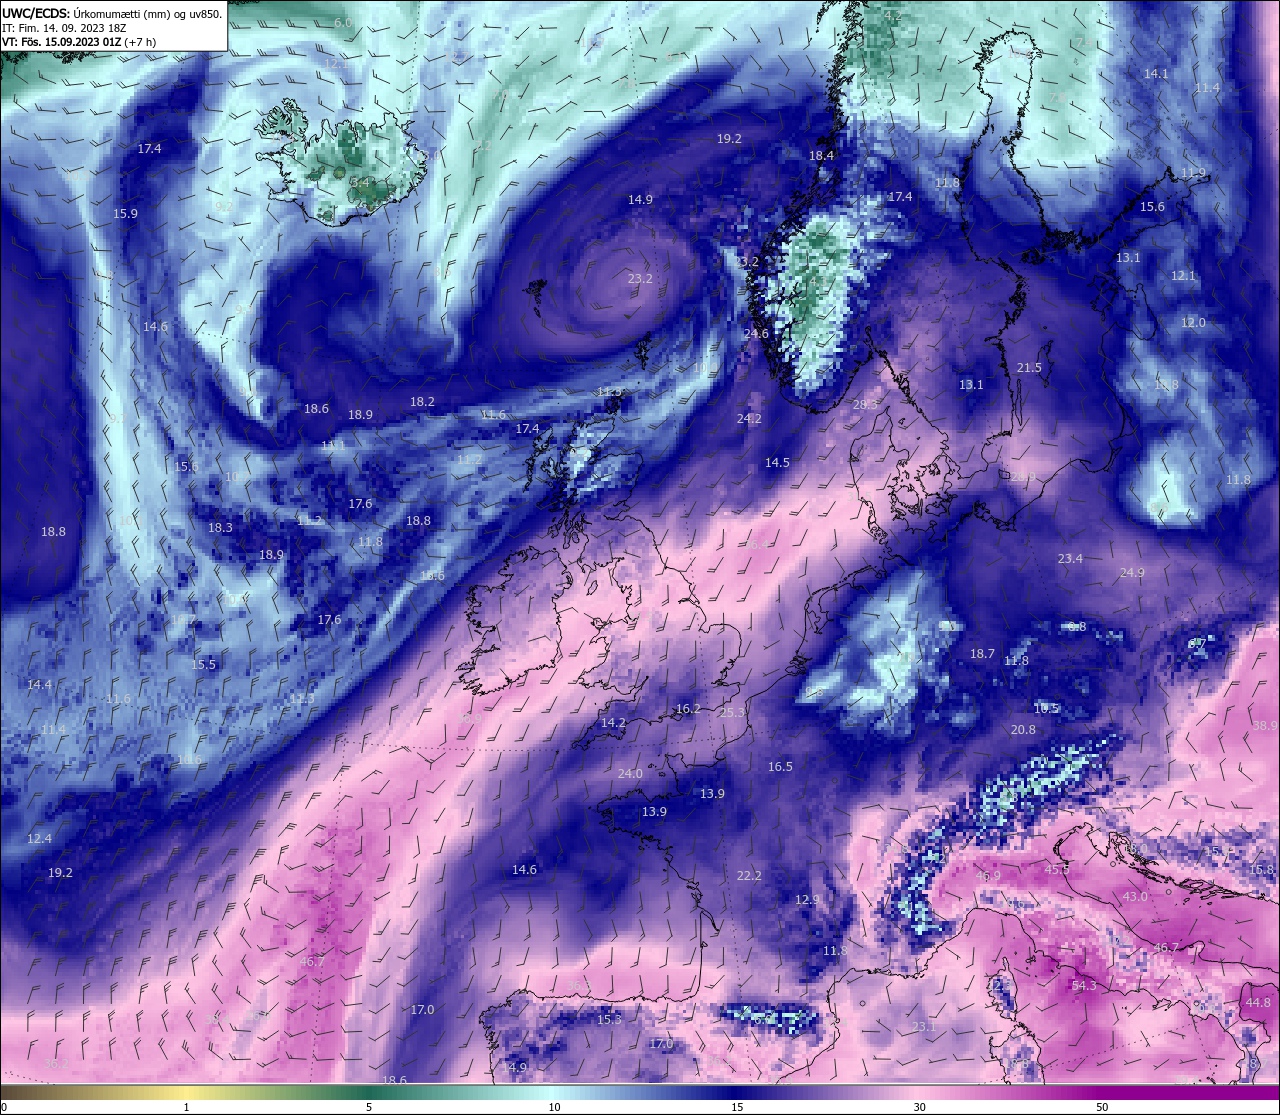Click the 14.2 value on the map
Screen dimensions: 1280x1115
pos(613,722)
